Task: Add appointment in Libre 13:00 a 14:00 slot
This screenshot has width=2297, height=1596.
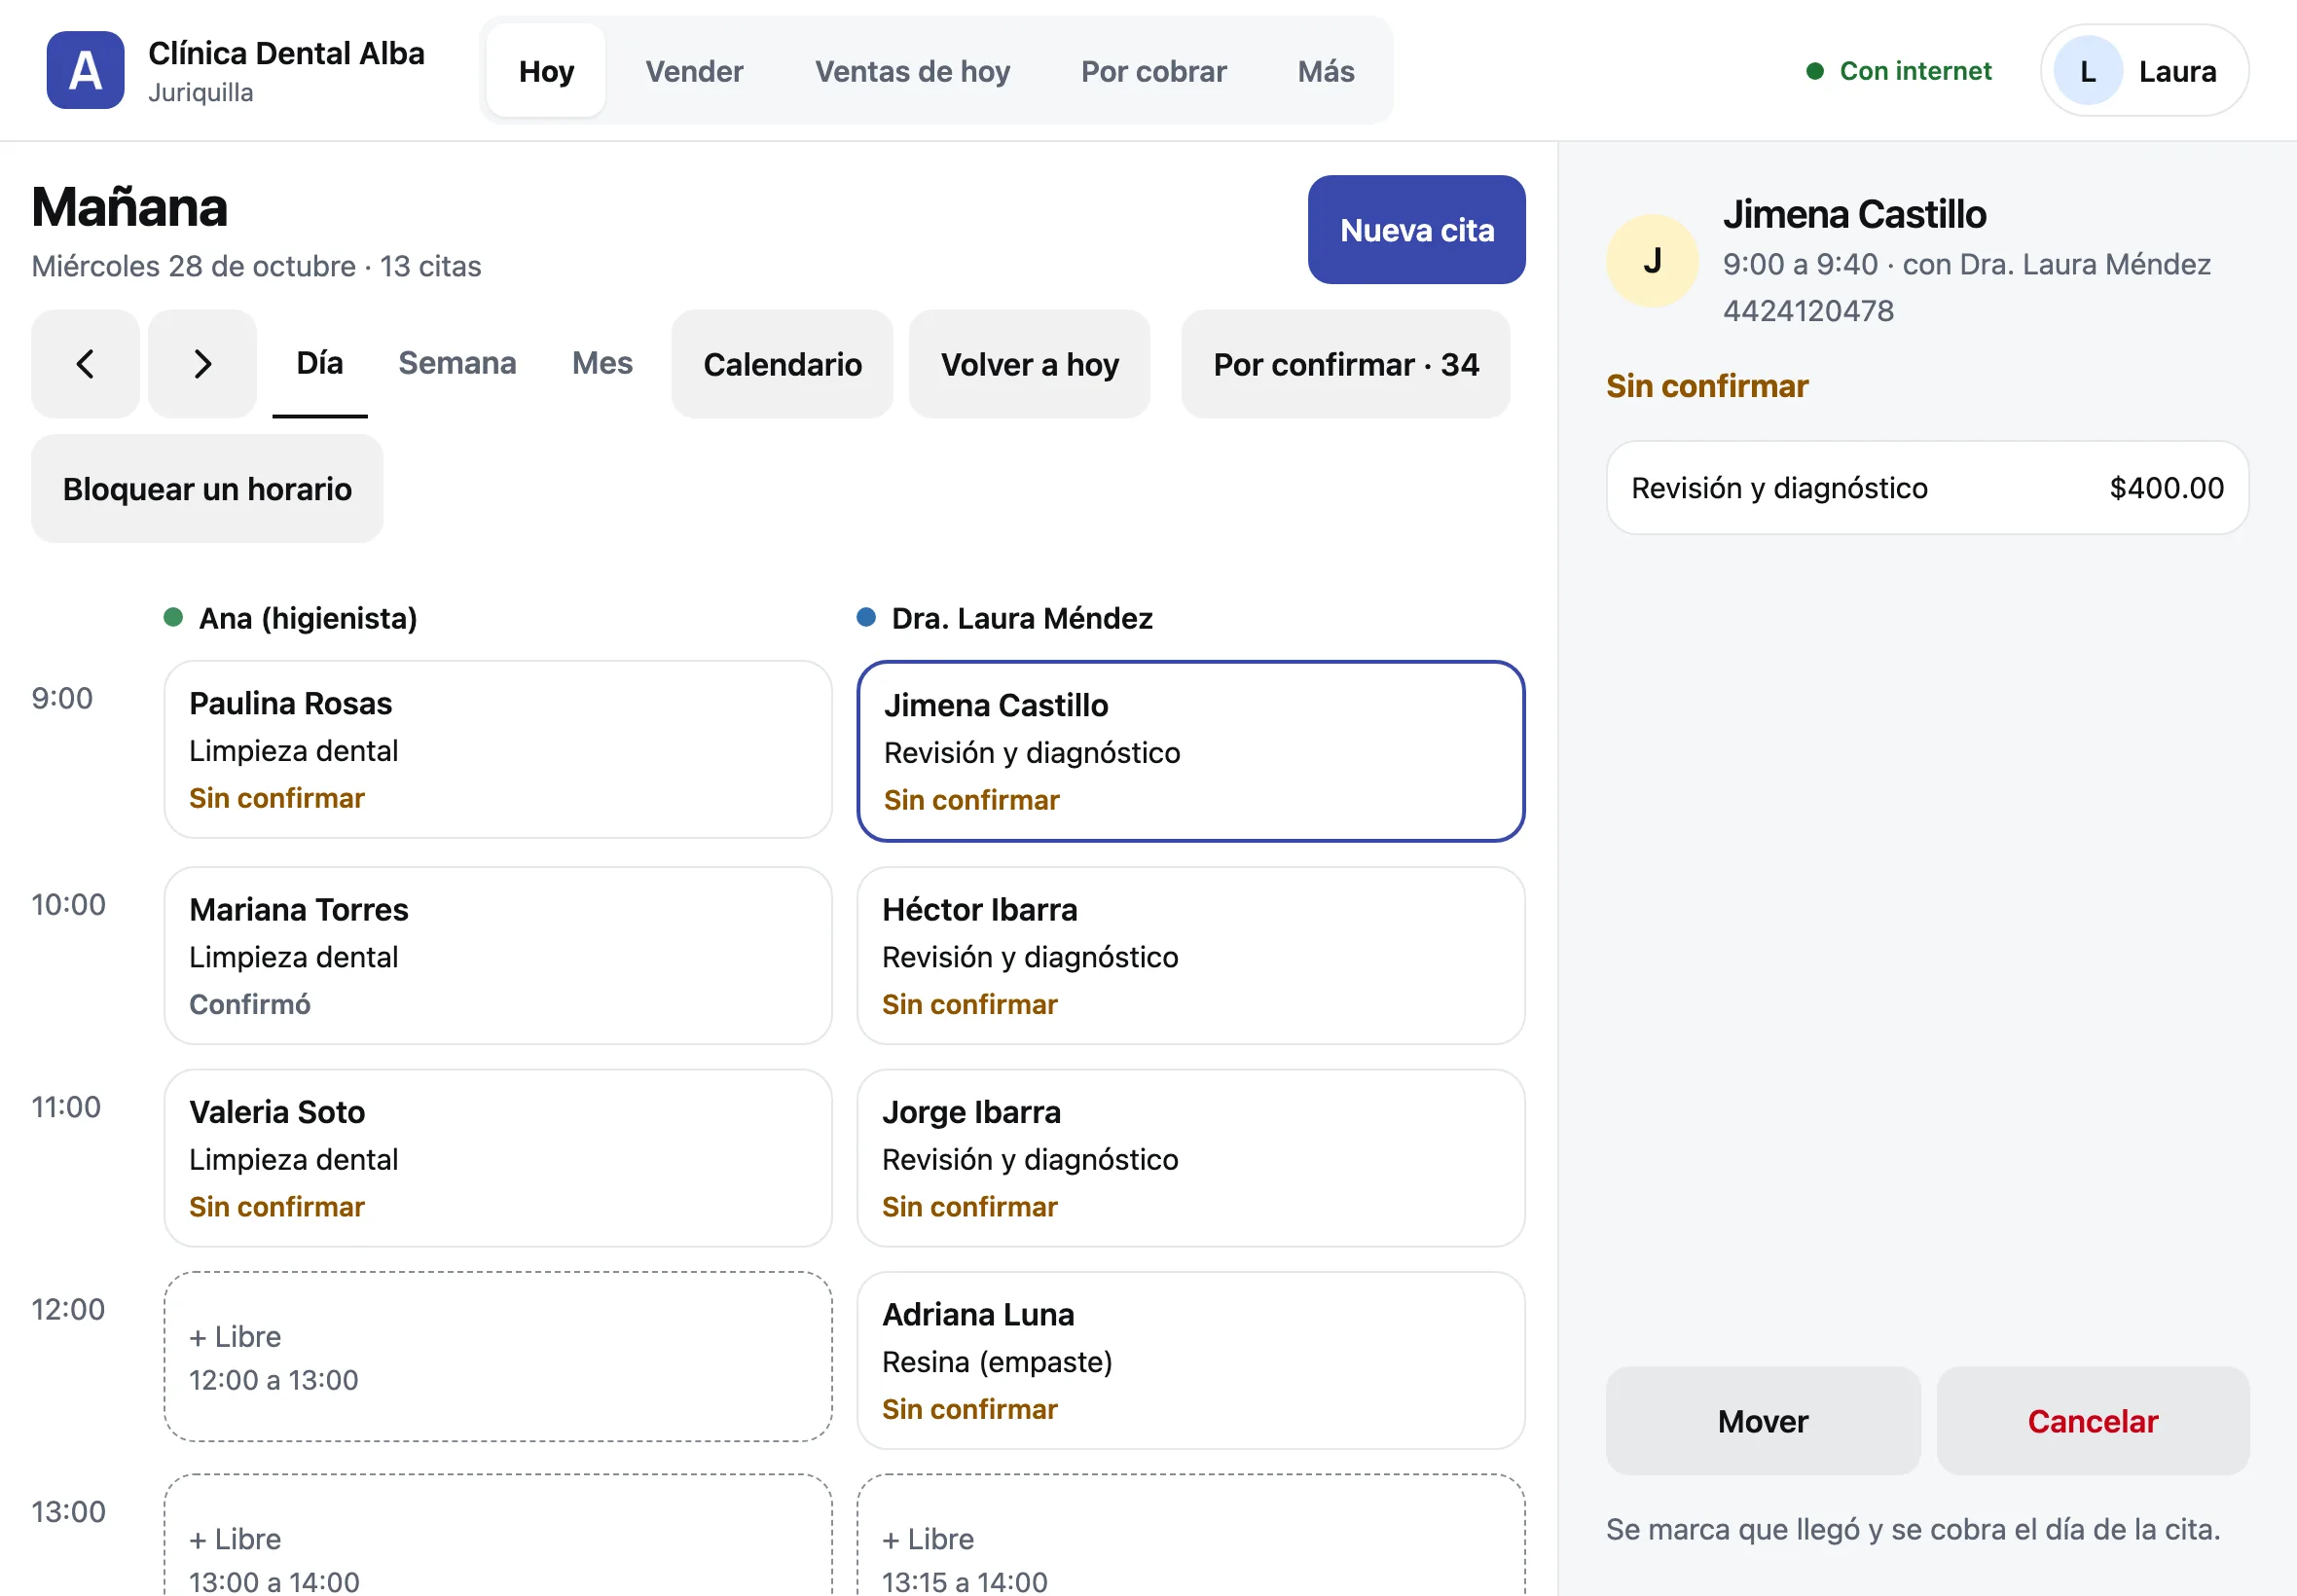Action: [x=498, y=1536]
